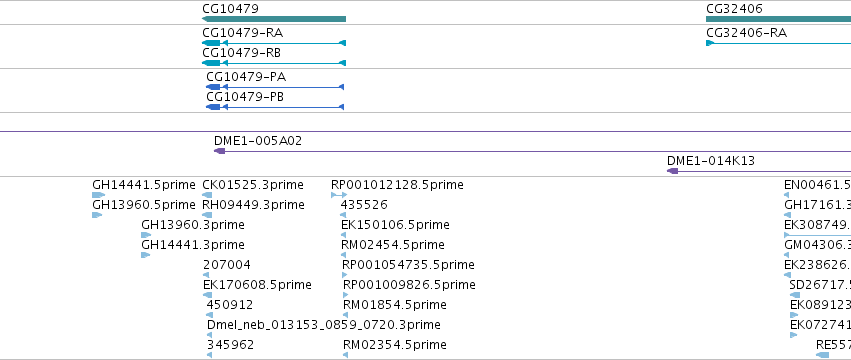Click the RE557 EST arrow glyph
This screenshot has width=851, height=360.
click(822, 355)
